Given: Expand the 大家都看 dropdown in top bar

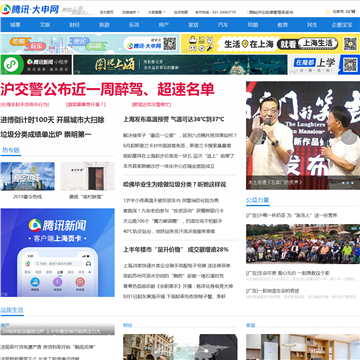Looking at the screenshot, I should 157,12.
